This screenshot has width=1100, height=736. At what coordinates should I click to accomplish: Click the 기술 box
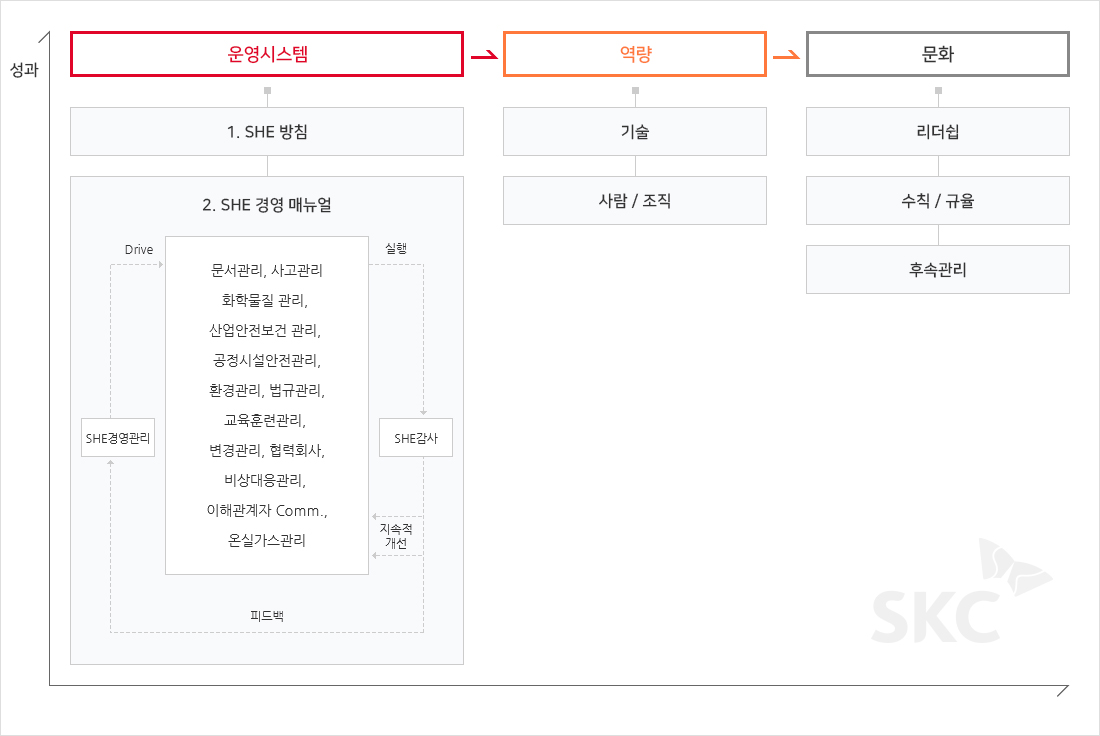(635, 131)
